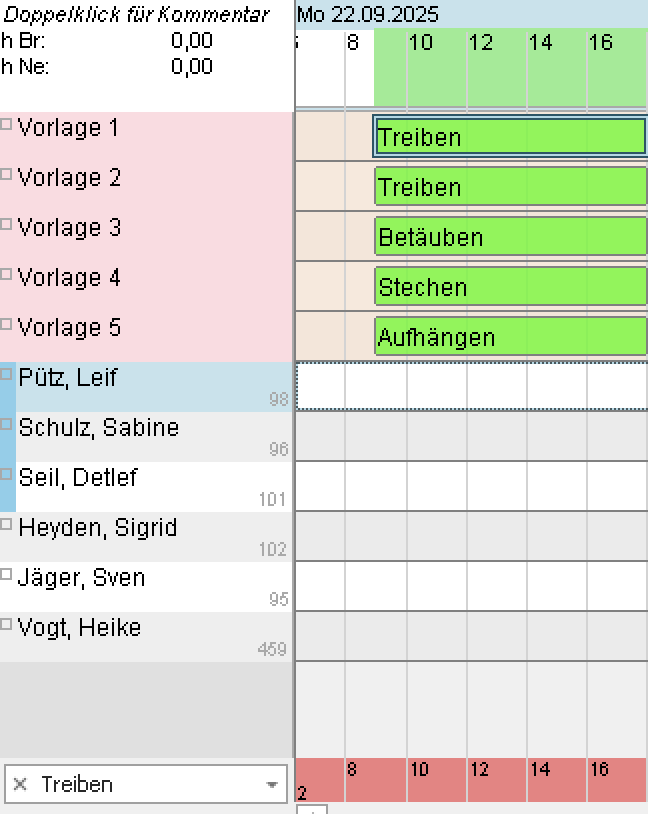The height and width of the screenshot is (814, 648).
Task: Select the Stechen shift bar
Action: coord(510,287)
